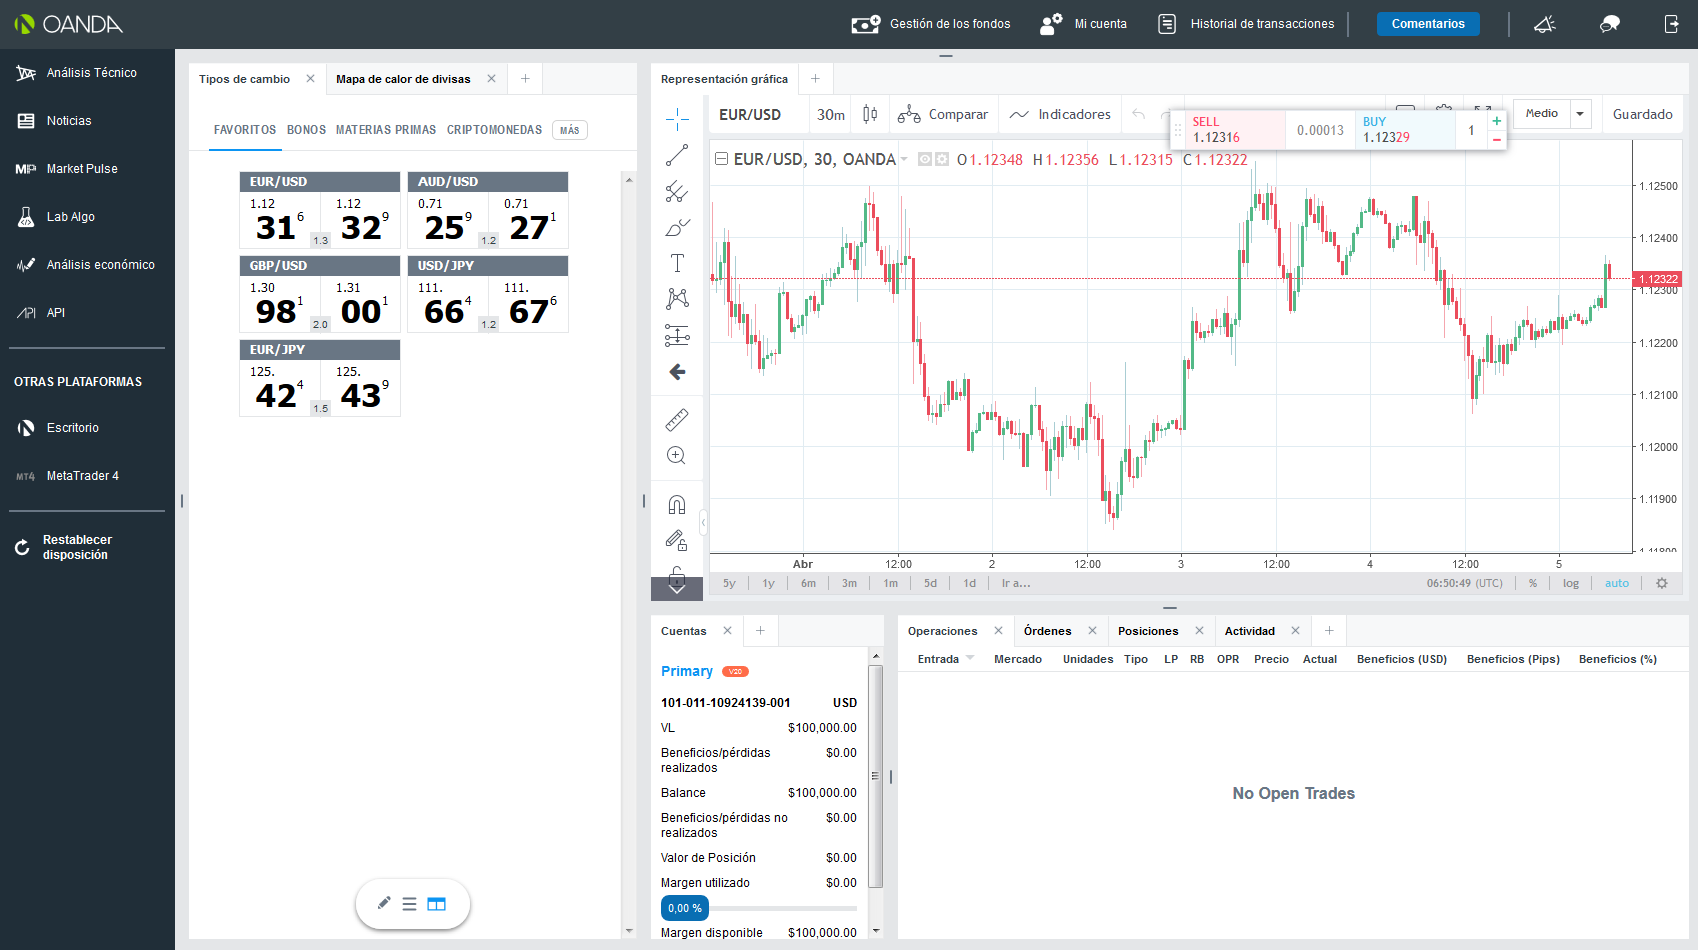Click the back arrow chart tool
Screen dimensions: 1698x950
click(x=677, y=372)
